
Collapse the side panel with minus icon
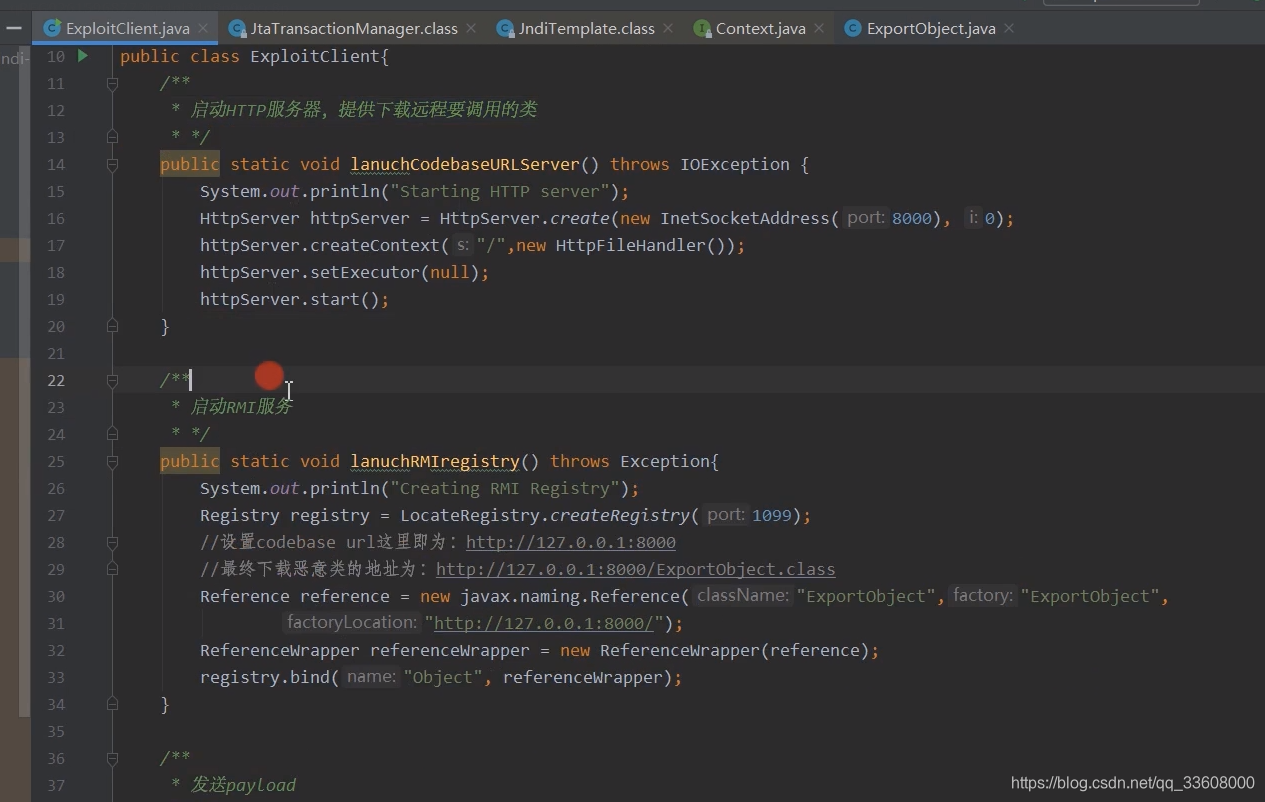13,28
